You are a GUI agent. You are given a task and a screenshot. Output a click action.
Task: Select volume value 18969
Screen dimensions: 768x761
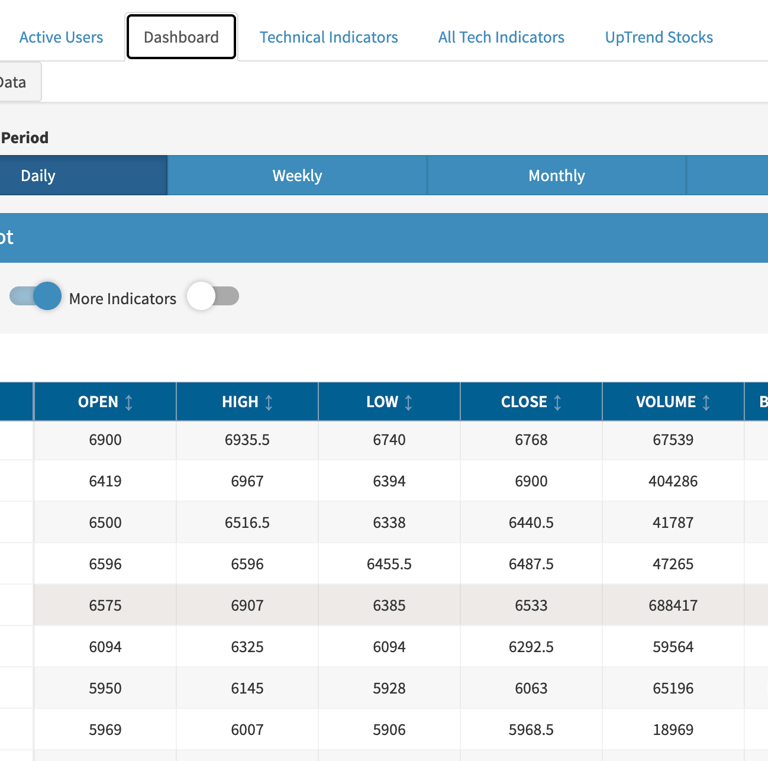(x=673, y=730)
